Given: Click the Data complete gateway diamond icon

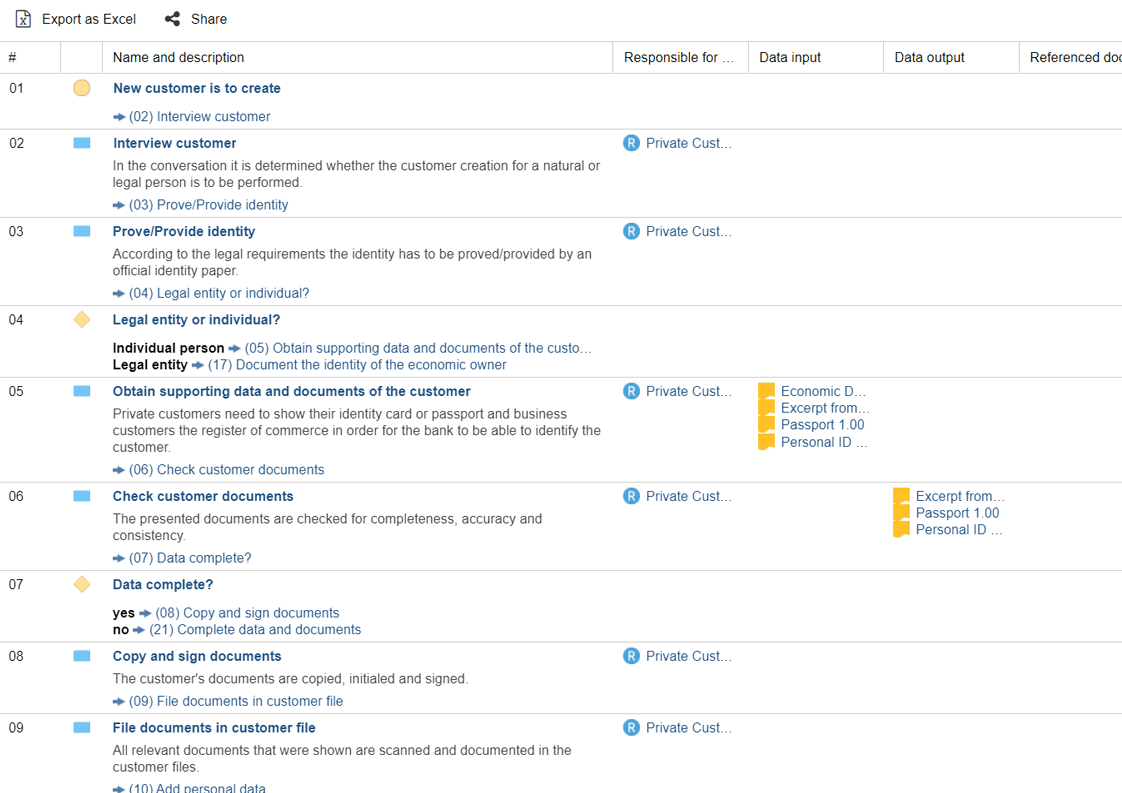Looking at the screenshot, I should (82, 584).
